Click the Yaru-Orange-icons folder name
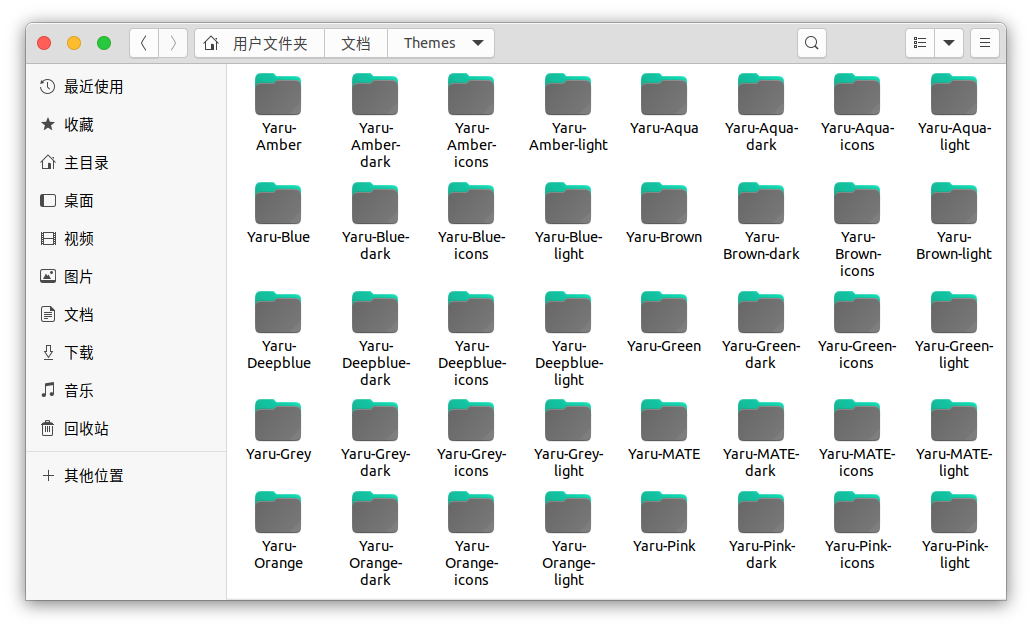The height and width of the screenshot is (629, 1032). click(471, 563)
